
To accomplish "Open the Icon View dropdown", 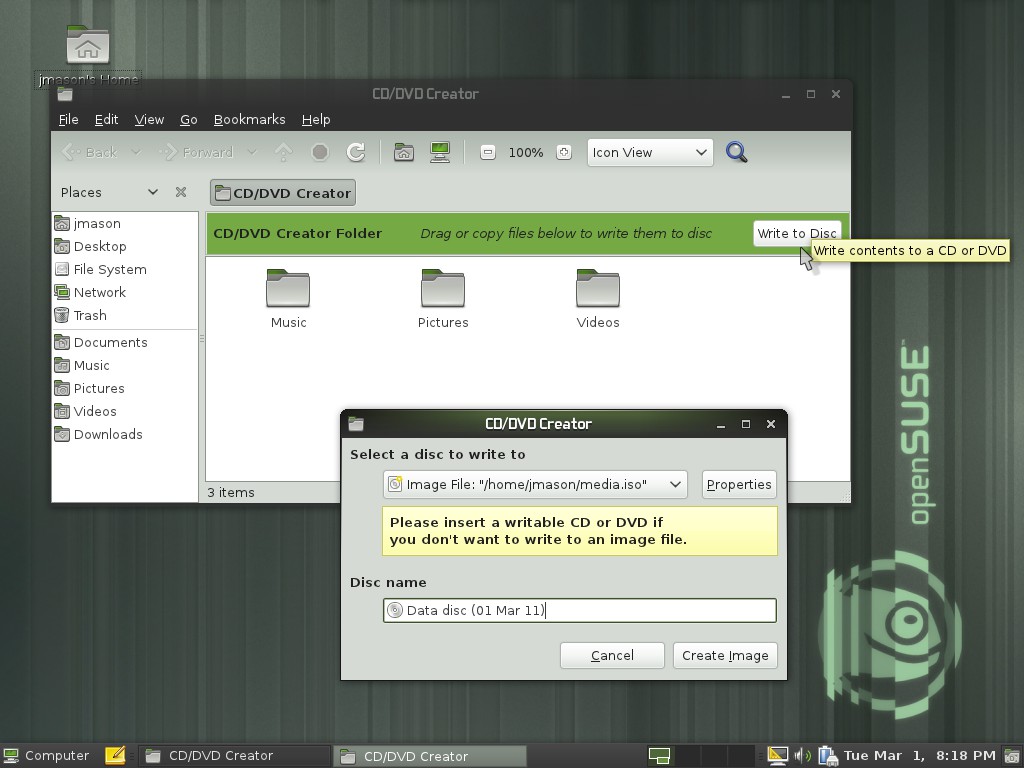I will click(x=649, y=152).
